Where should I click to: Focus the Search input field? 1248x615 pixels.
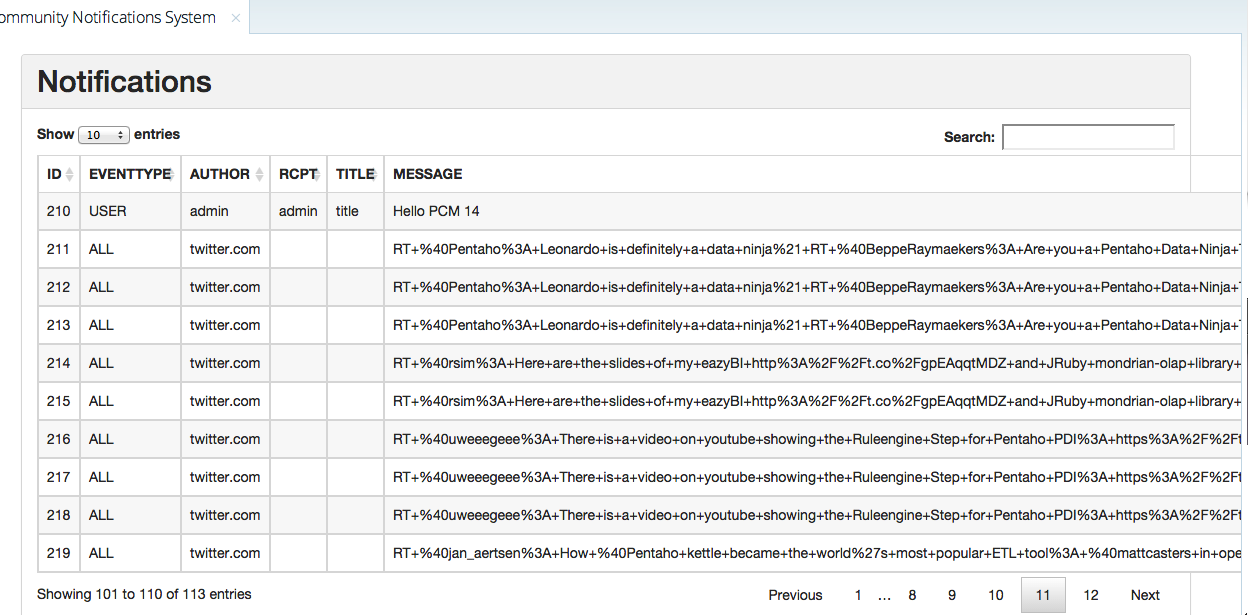1088,137
